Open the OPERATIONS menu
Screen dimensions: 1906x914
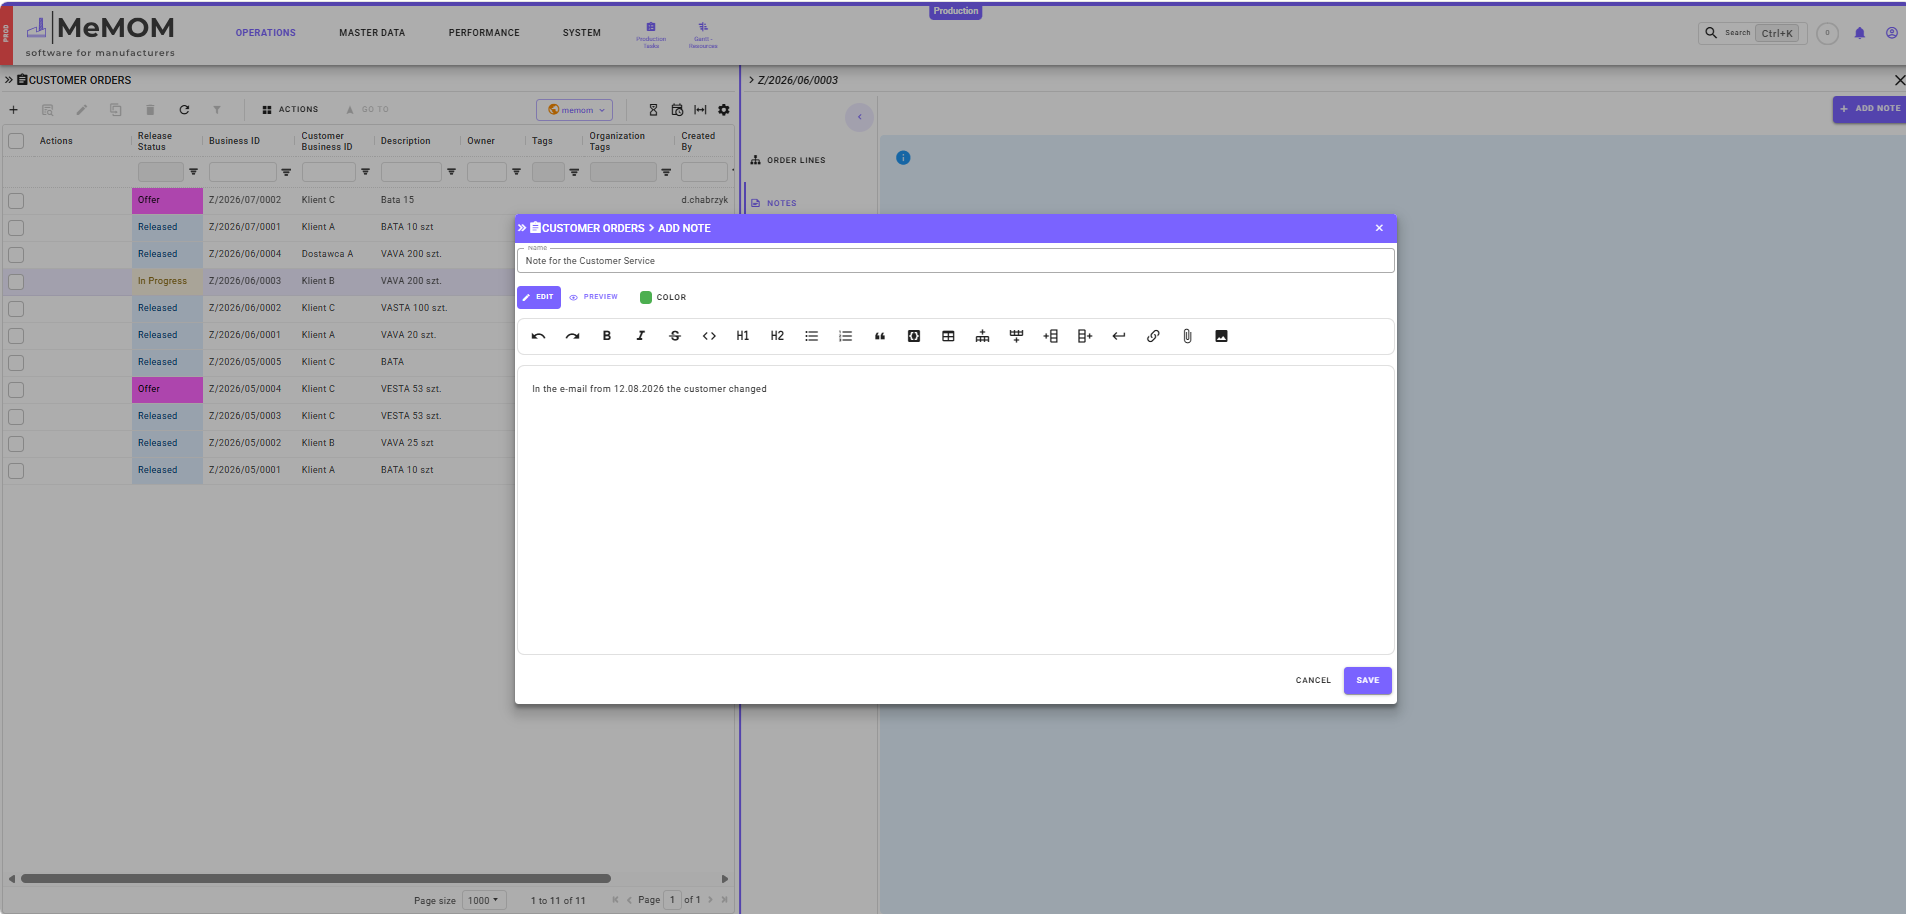[266, 33]
